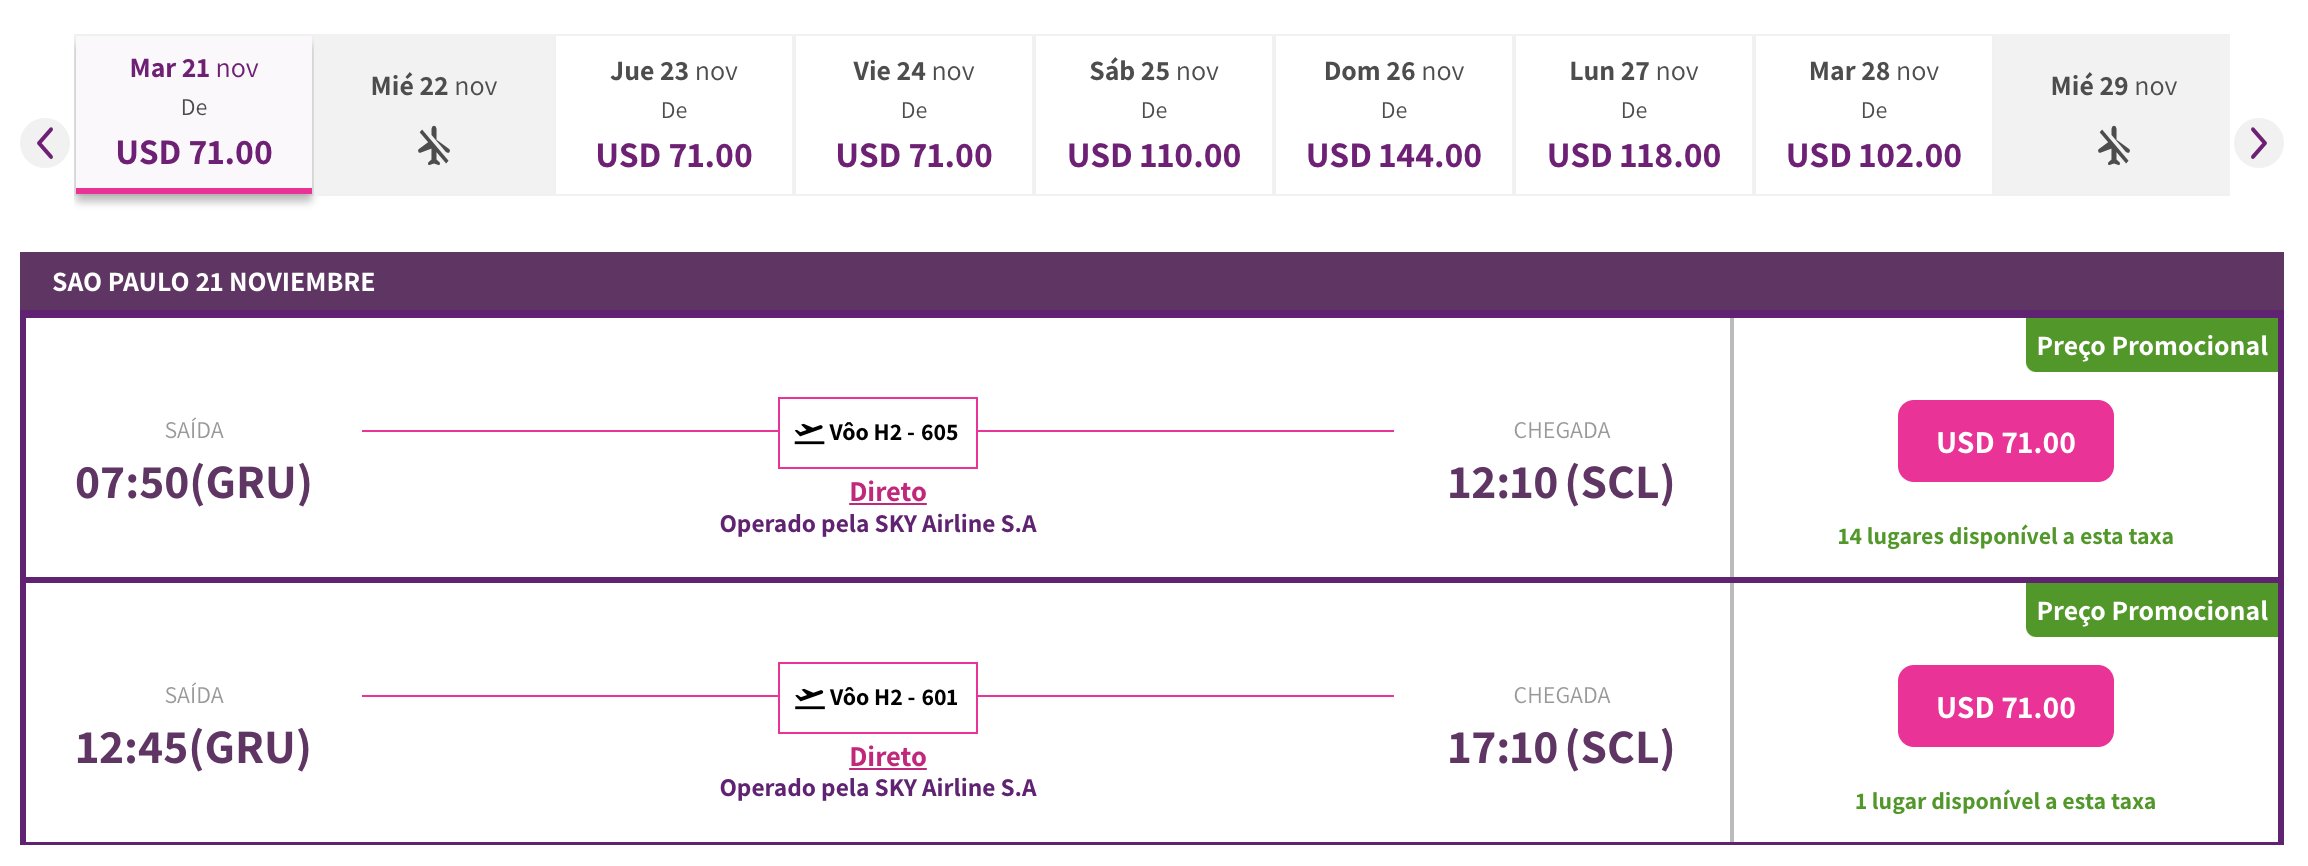The image size is (2308, 866).
Task: Pick Sáb 25 nov USD 110.00 tab
Action: point(1154,115)
